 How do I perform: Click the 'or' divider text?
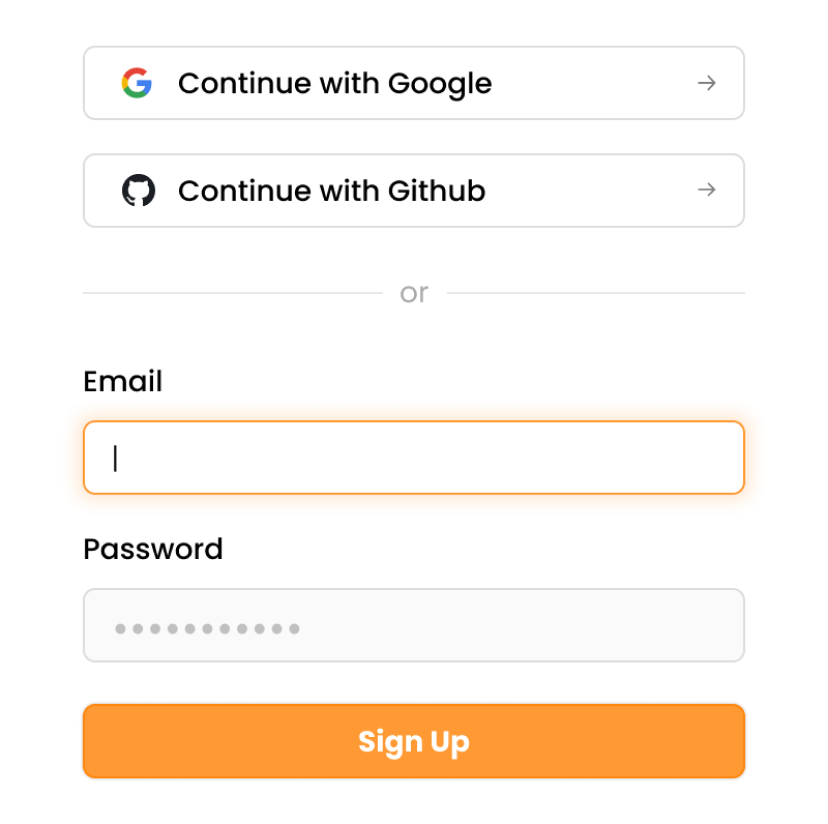tap(414, 292)
